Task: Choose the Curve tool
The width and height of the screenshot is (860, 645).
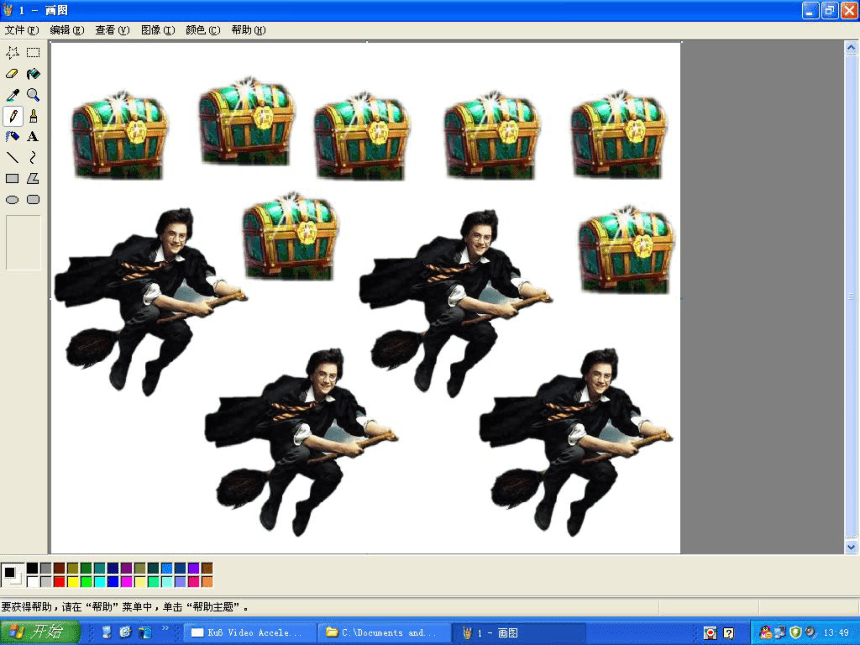Action: point(33,158)
